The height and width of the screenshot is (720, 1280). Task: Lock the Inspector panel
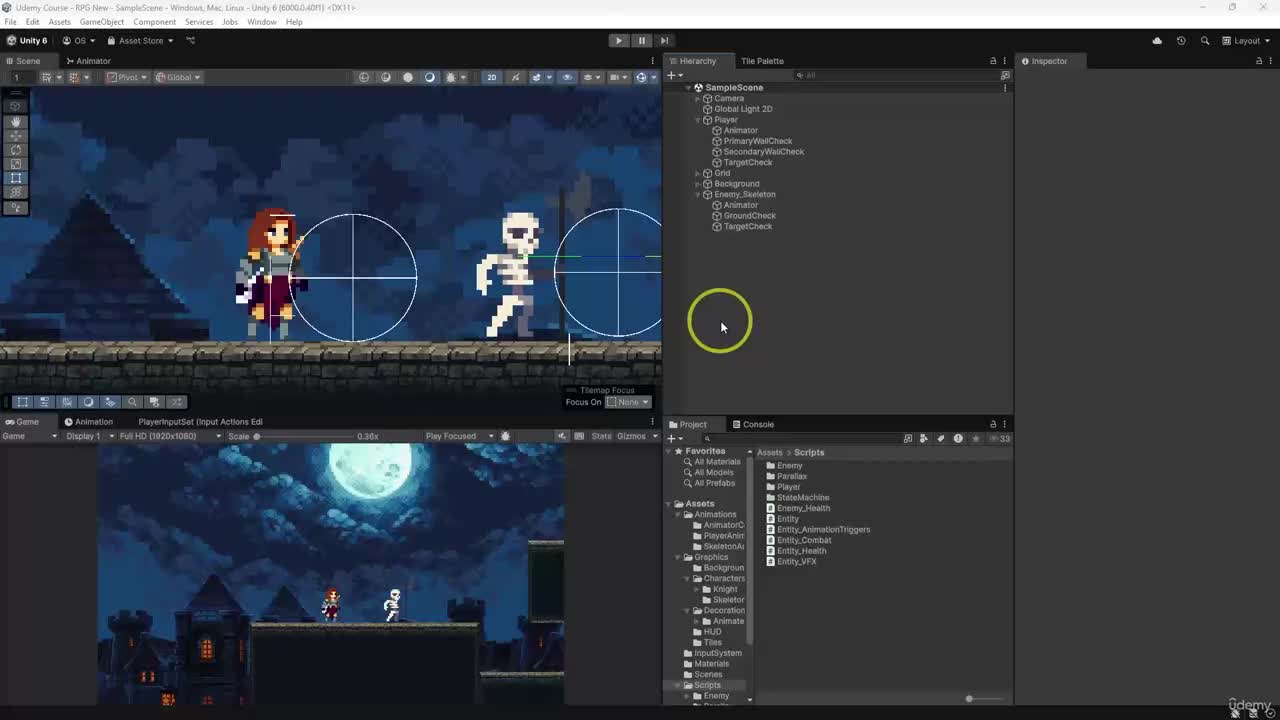1259,61
